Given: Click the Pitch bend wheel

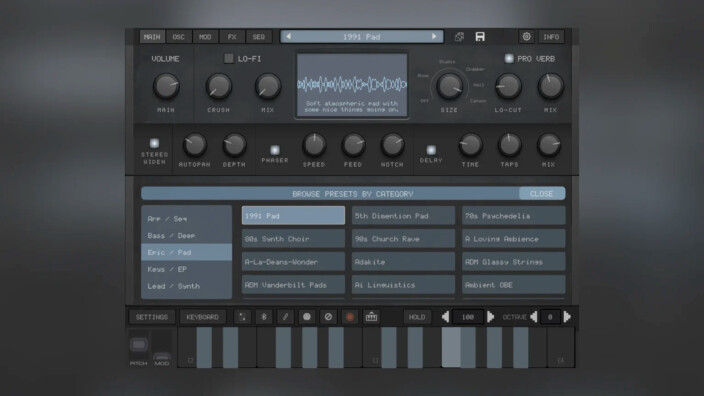Looking at the screenshot, I should pos(138,345).
